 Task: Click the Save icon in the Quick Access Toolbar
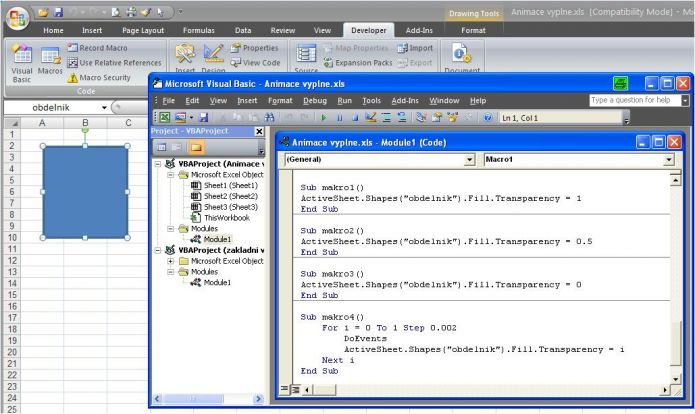58,12
